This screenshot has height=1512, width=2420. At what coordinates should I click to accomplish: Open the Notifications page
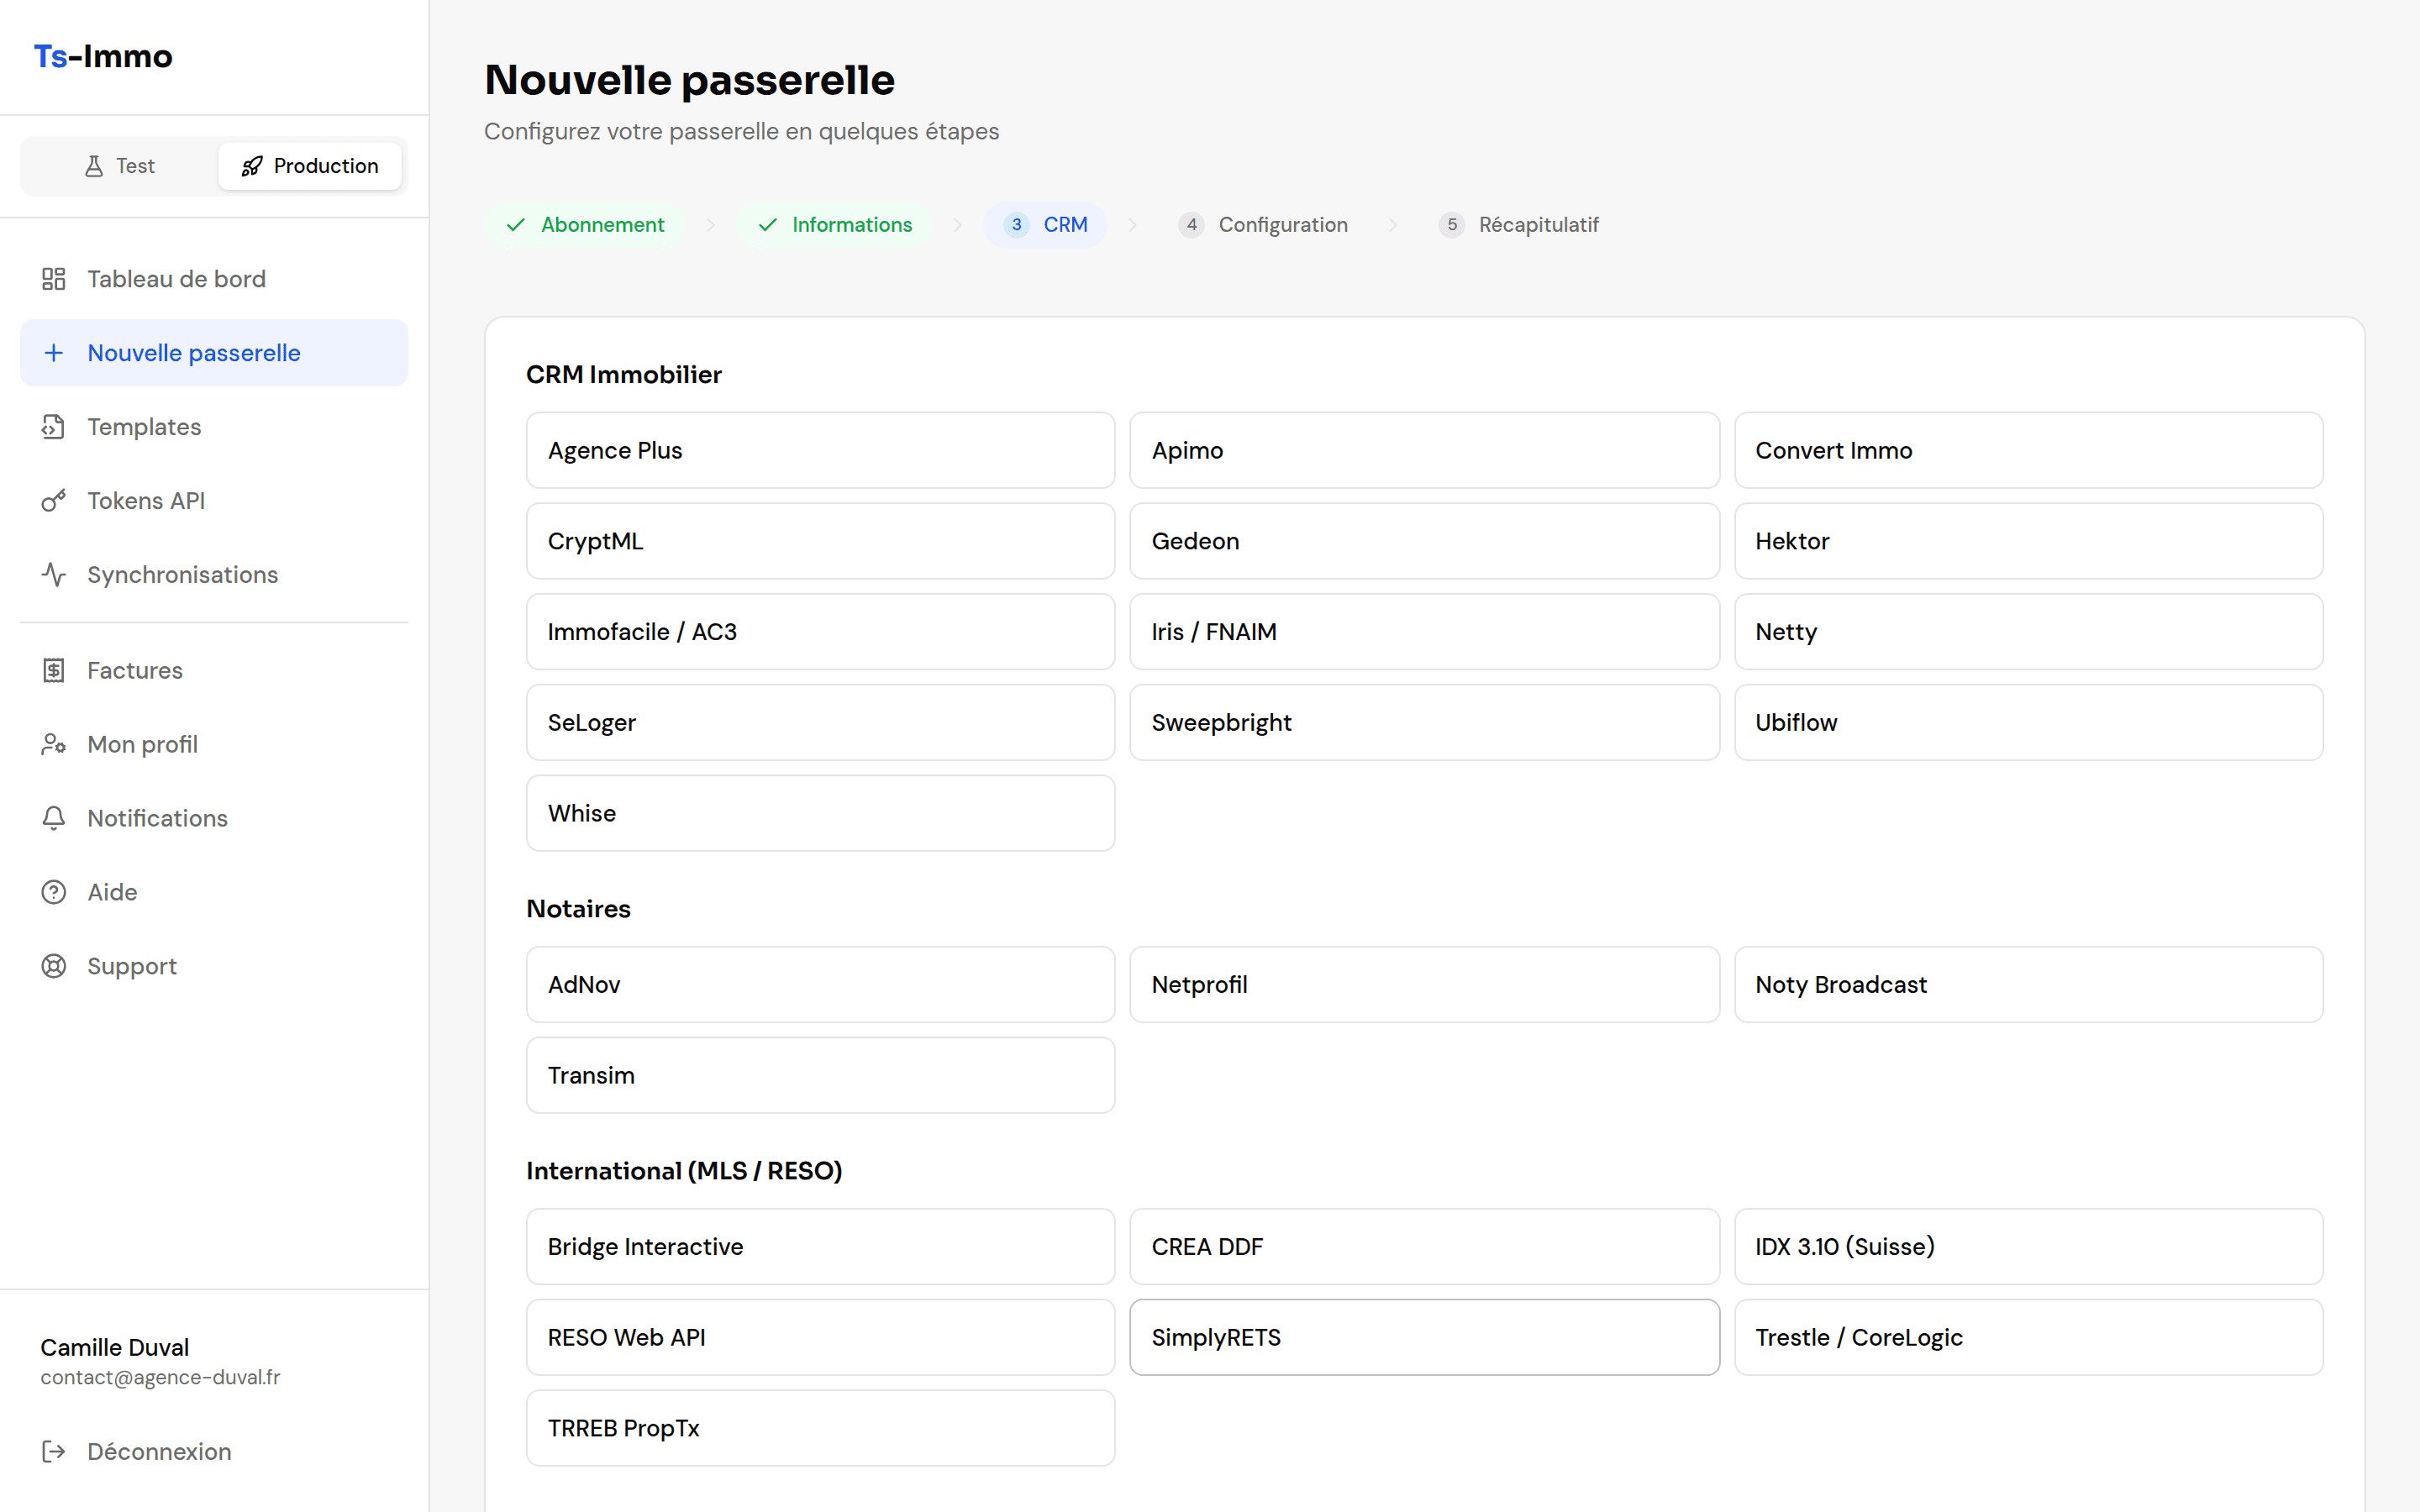[214, 818]
